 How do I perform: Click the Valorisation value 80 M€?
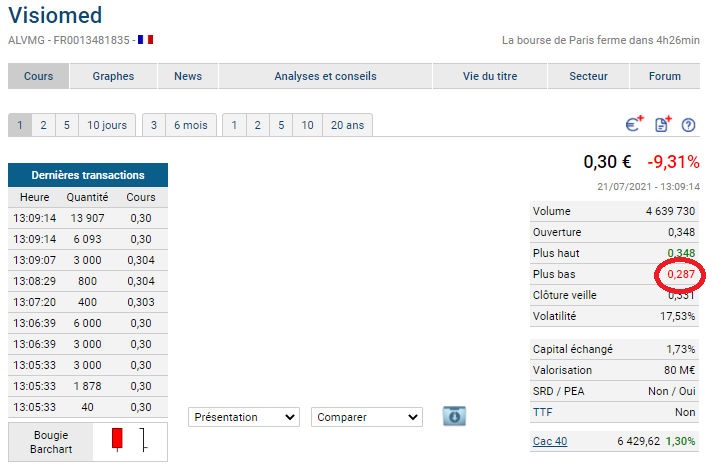pos(680,370)
